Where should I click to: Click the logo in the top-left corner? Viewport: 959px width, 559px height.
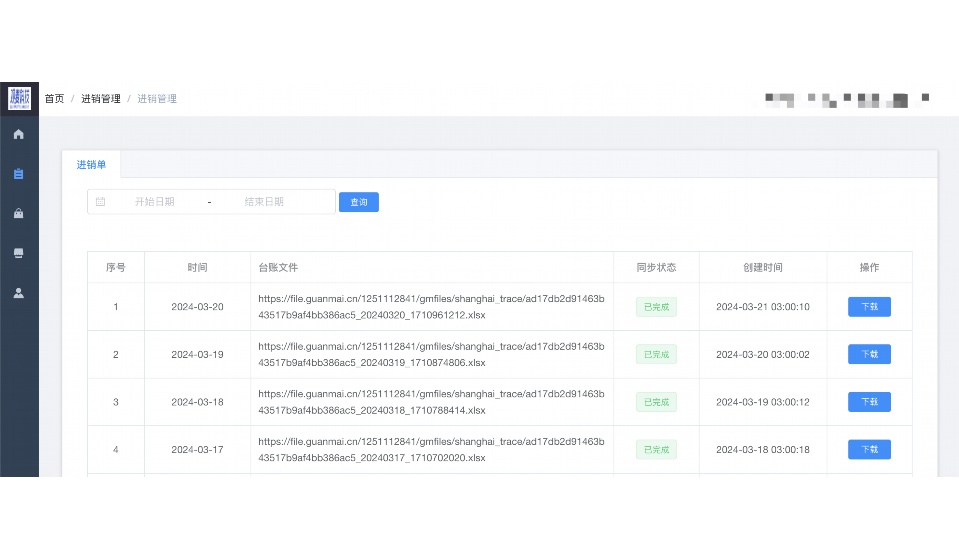[x=19, y=98]
